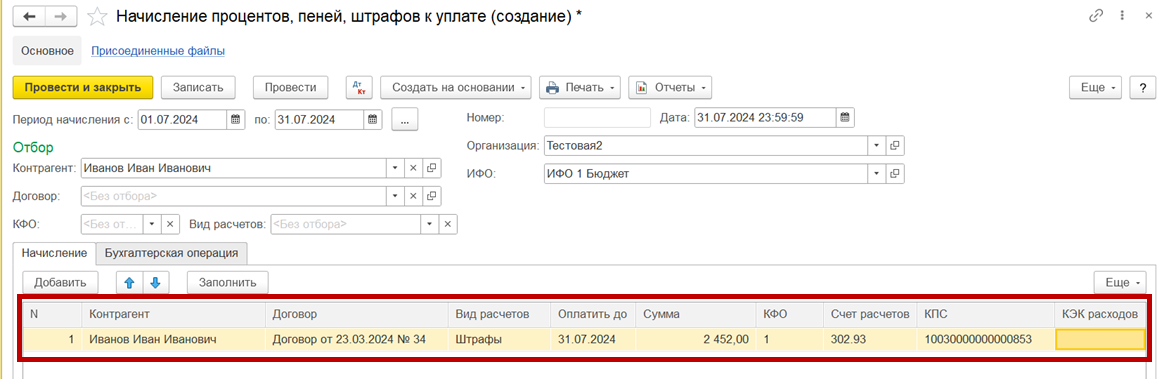Viewport: 1157px width, 379px height.
Task: Expand the Контрагент dropdown list
Action: coord(396,169)
